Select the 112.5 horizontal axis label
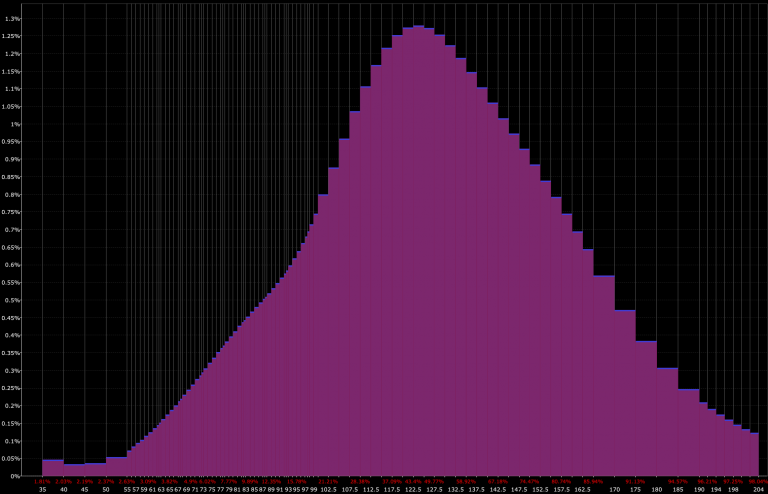Viewport: 768px width, 494px height. click(371, 490)
